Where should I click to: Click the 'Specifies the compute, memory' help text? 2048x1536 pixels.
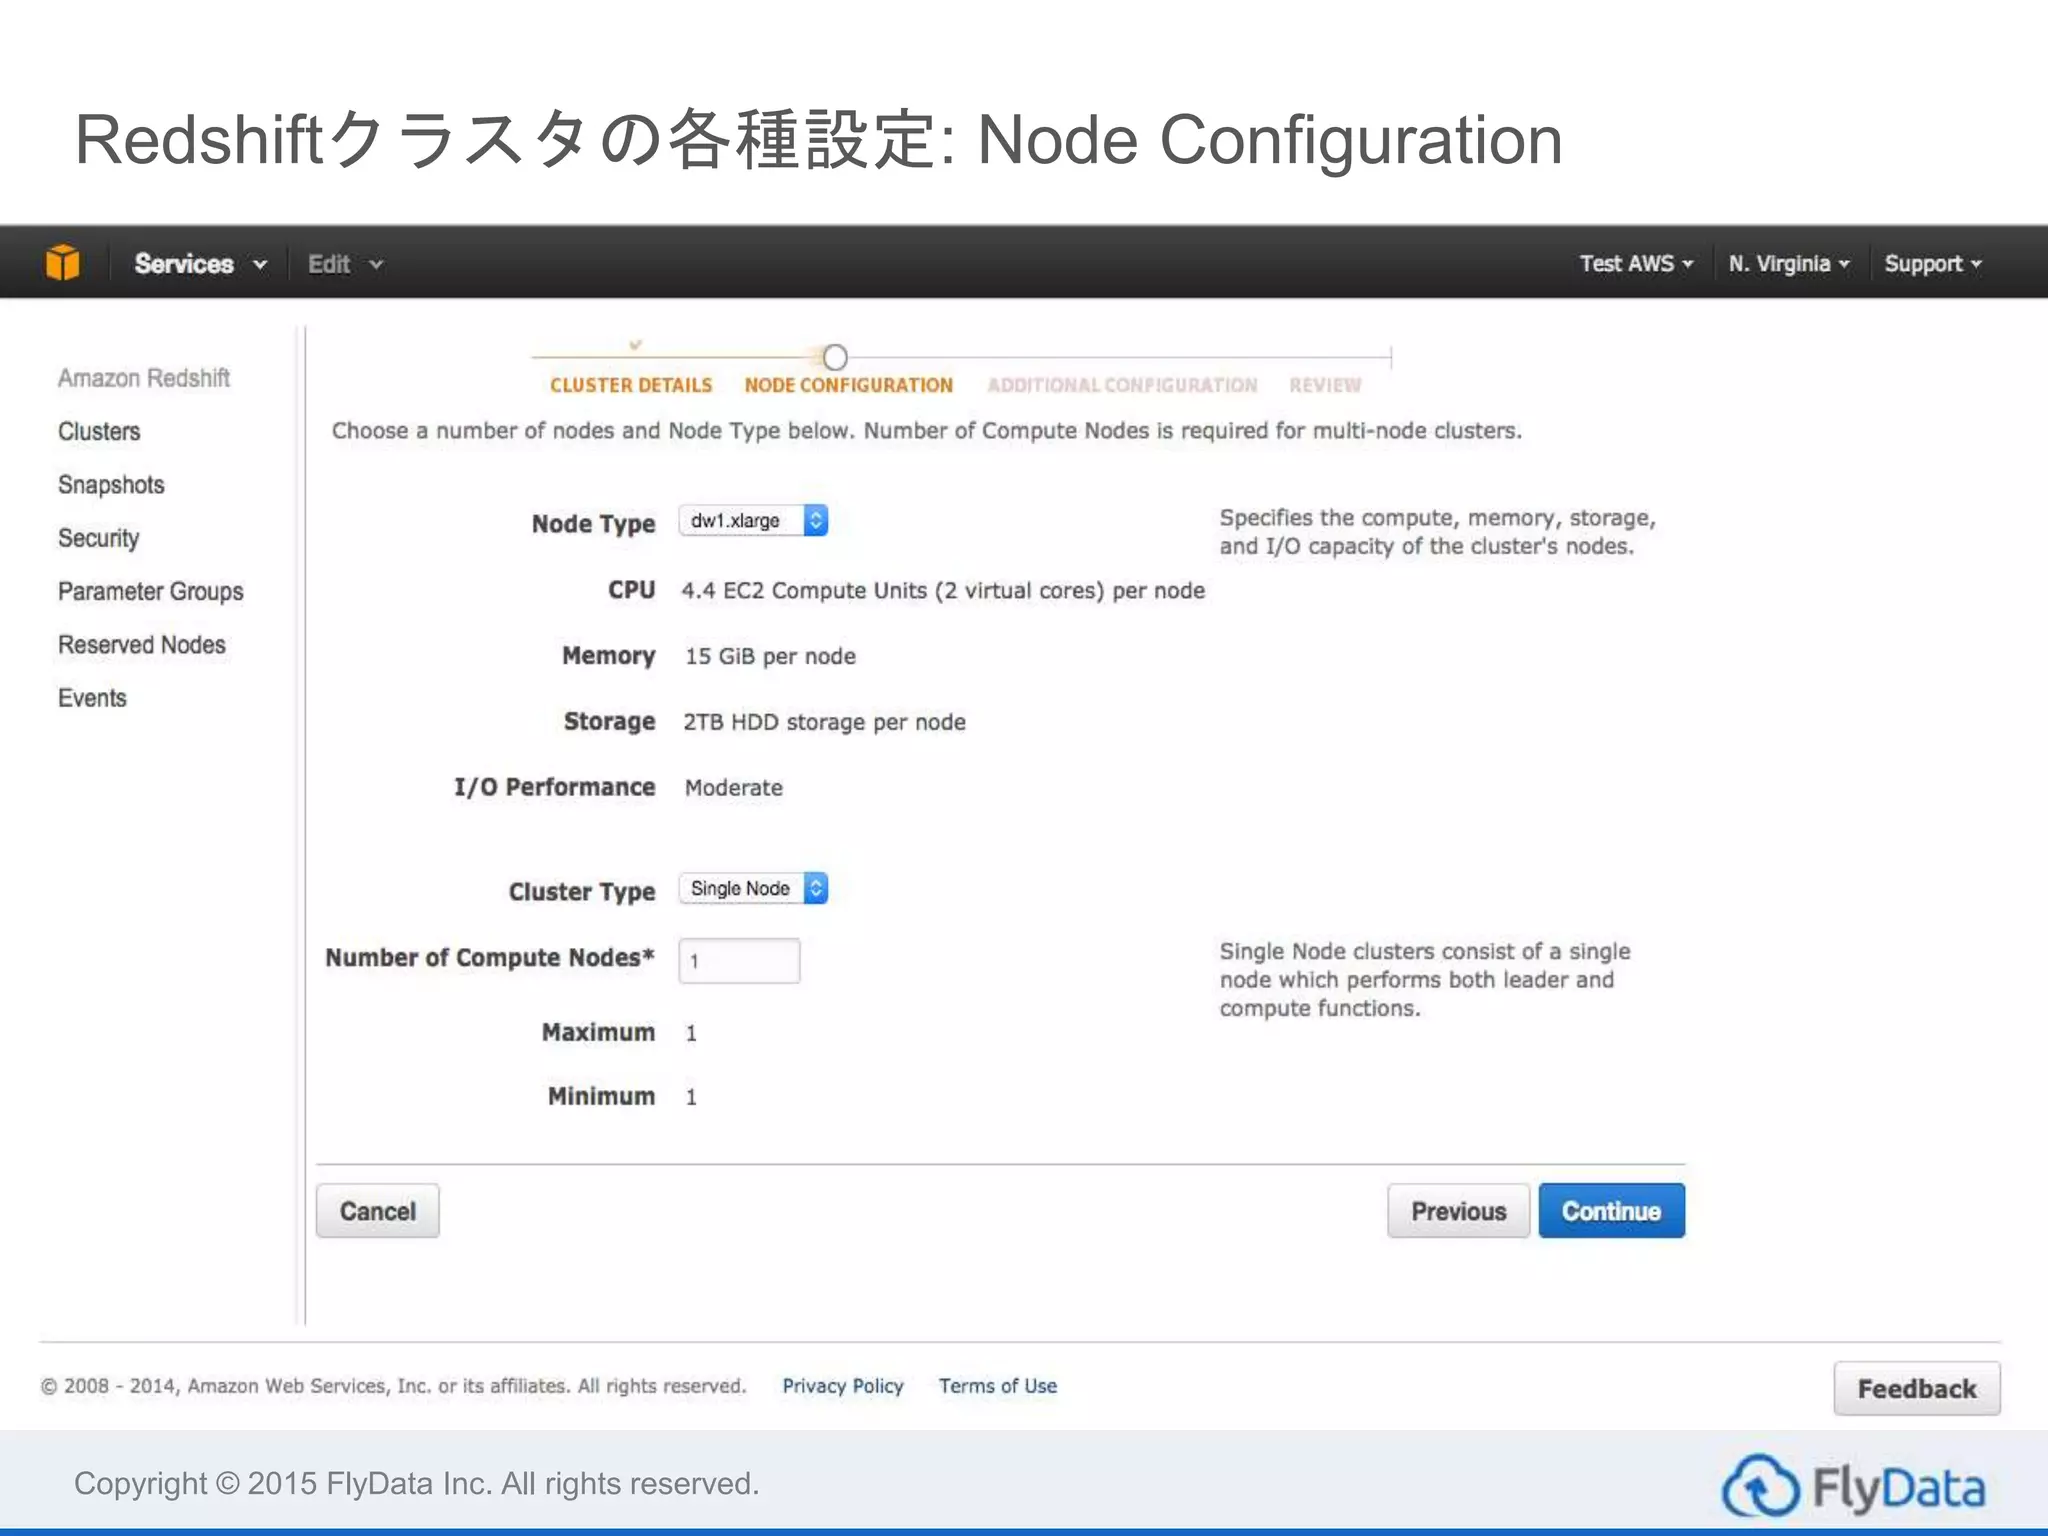[1437, 532]
